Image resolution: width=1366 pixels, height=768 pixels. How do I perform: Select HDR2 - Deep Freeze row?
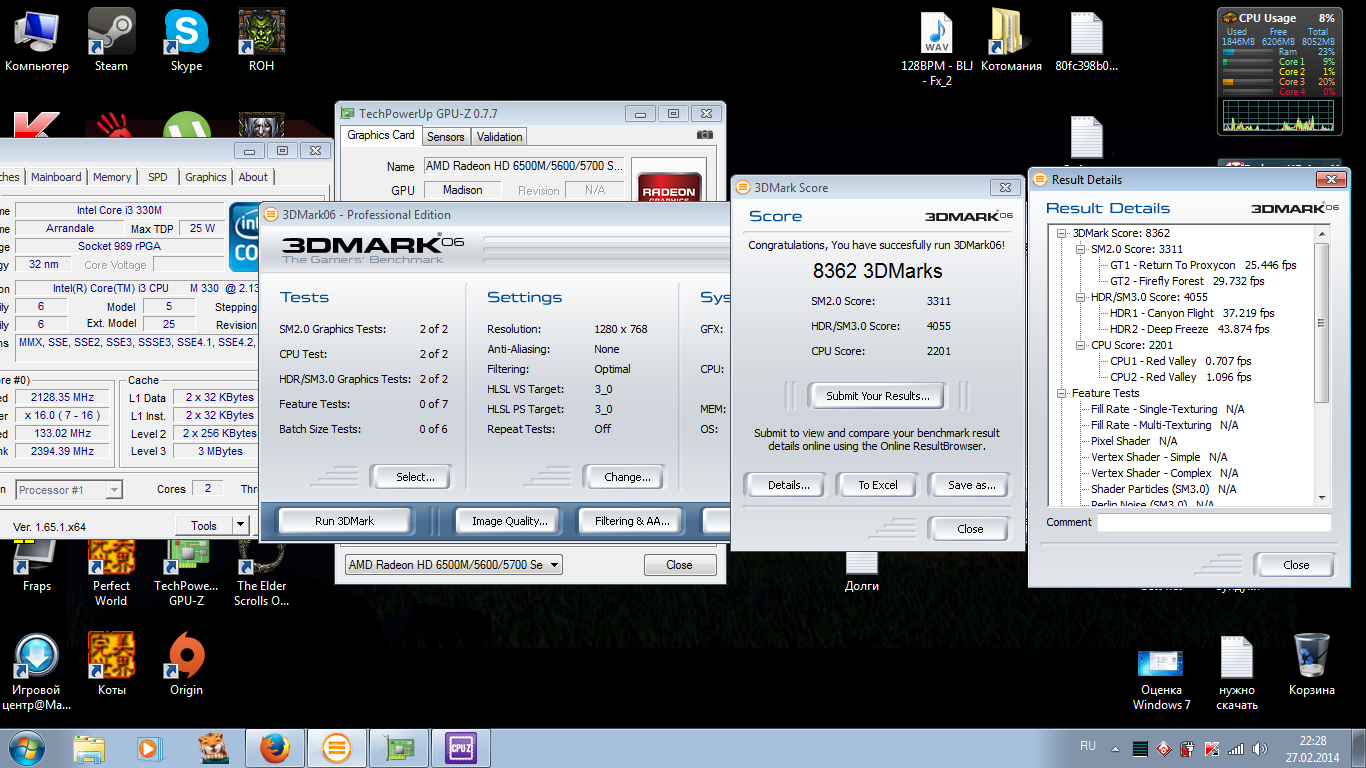click(x=1189, y=329)
